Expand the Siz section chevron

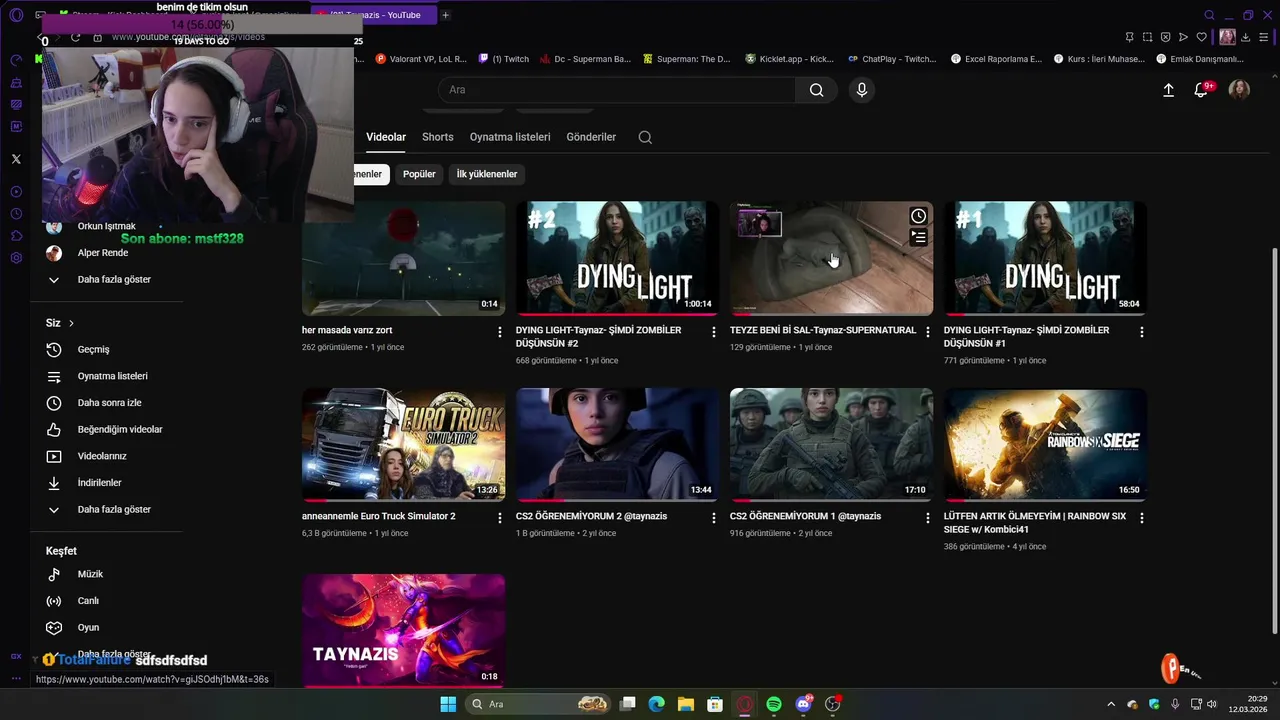pyautogui.click(x=71, y=323)
